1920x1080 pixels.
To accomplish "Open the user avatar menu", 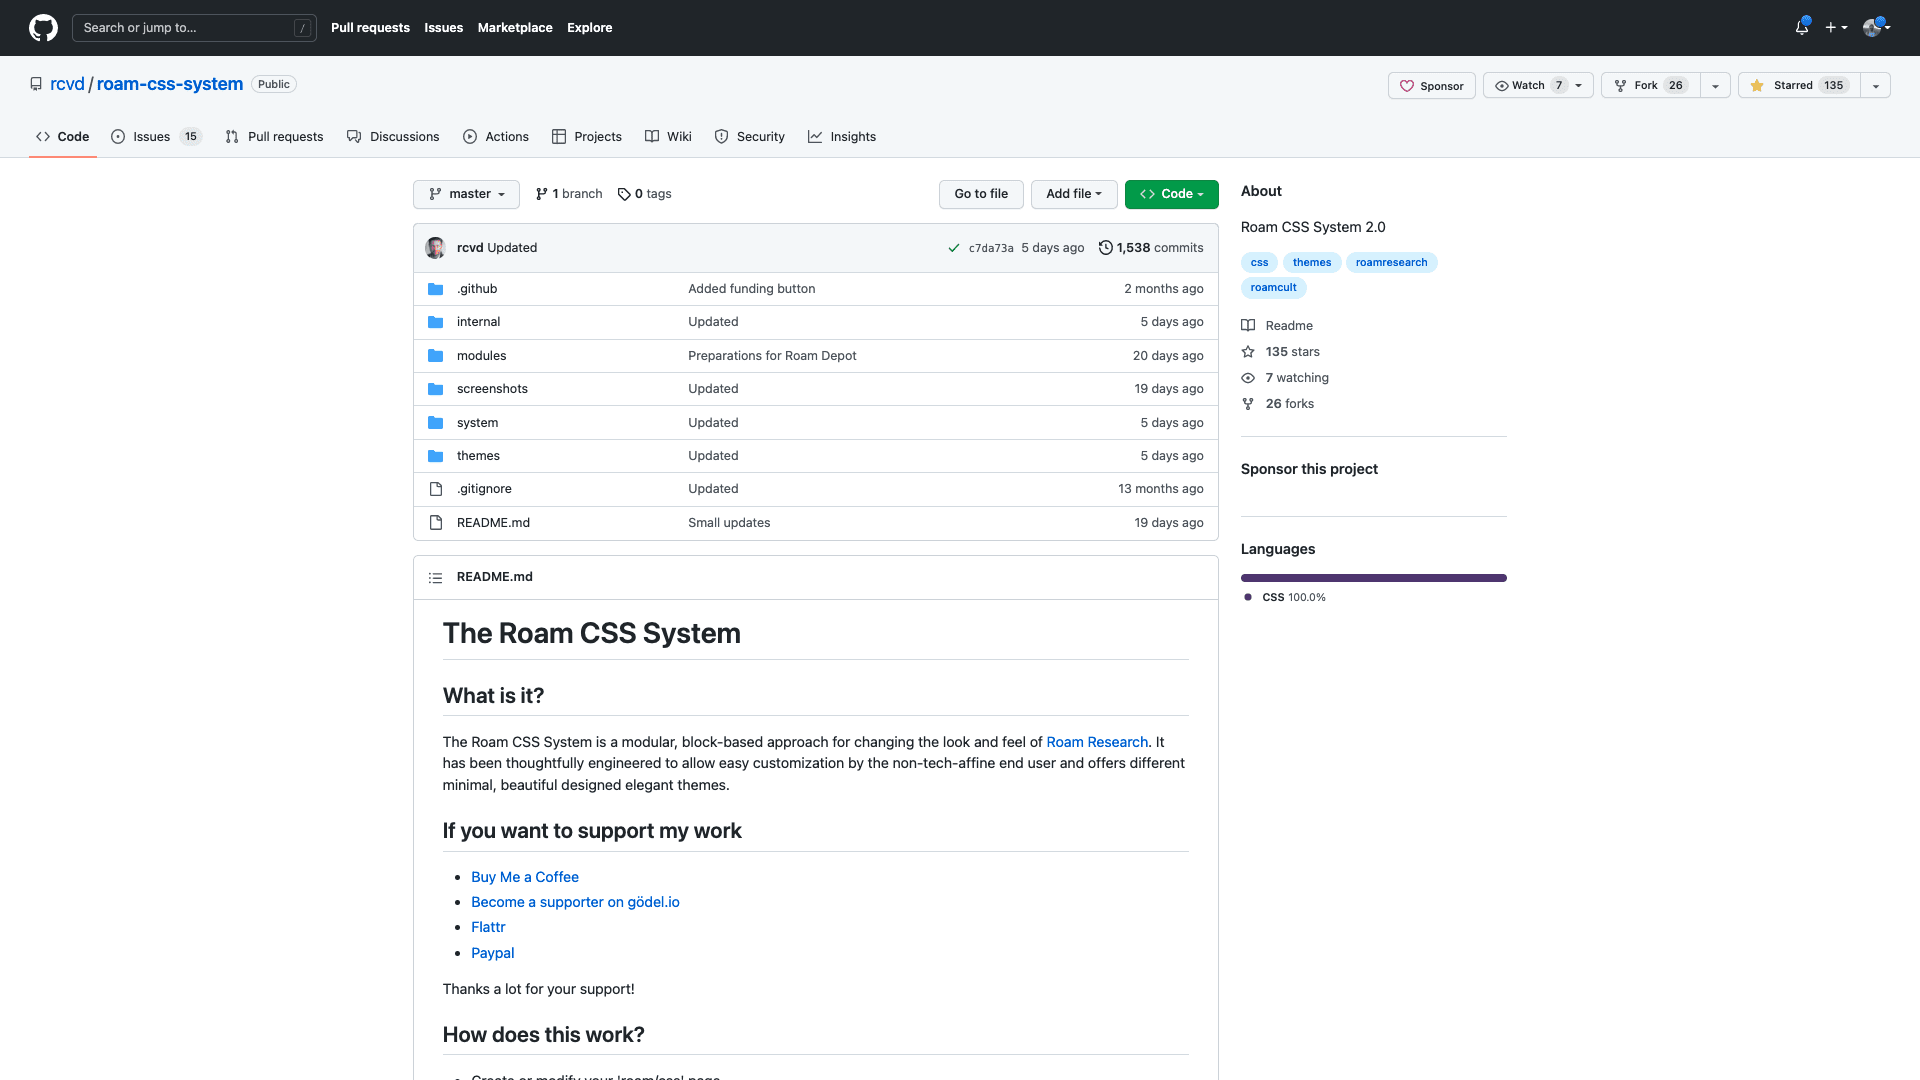I will pos(1876,28).
